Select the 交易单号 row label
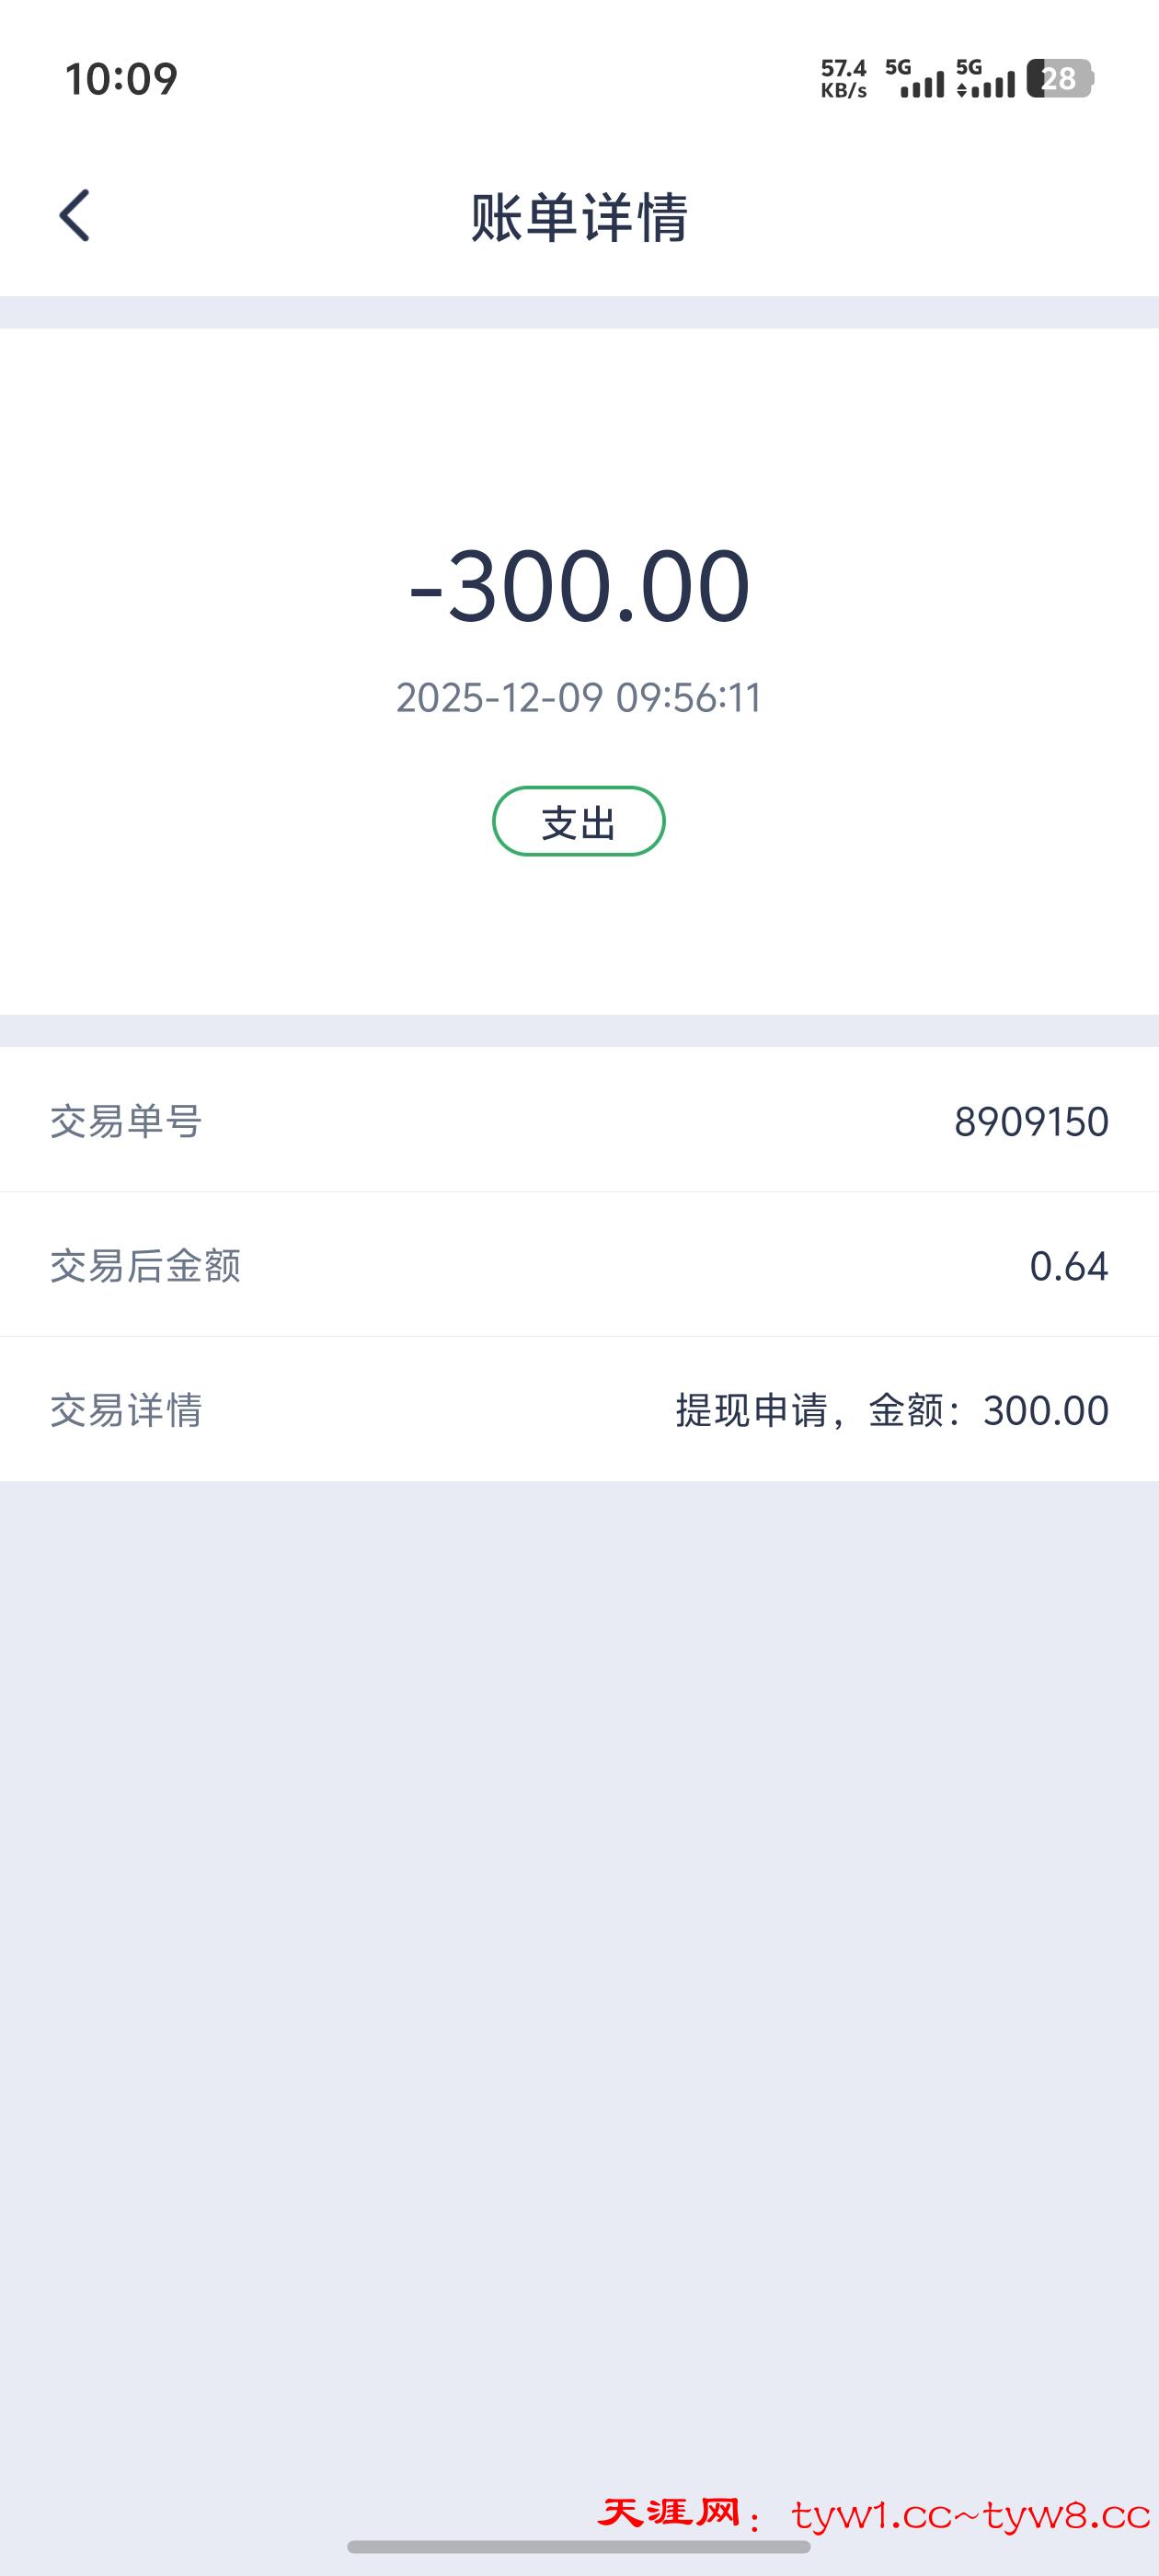This screenshot has height=2576, width=1159. [x=126, y=1121]
